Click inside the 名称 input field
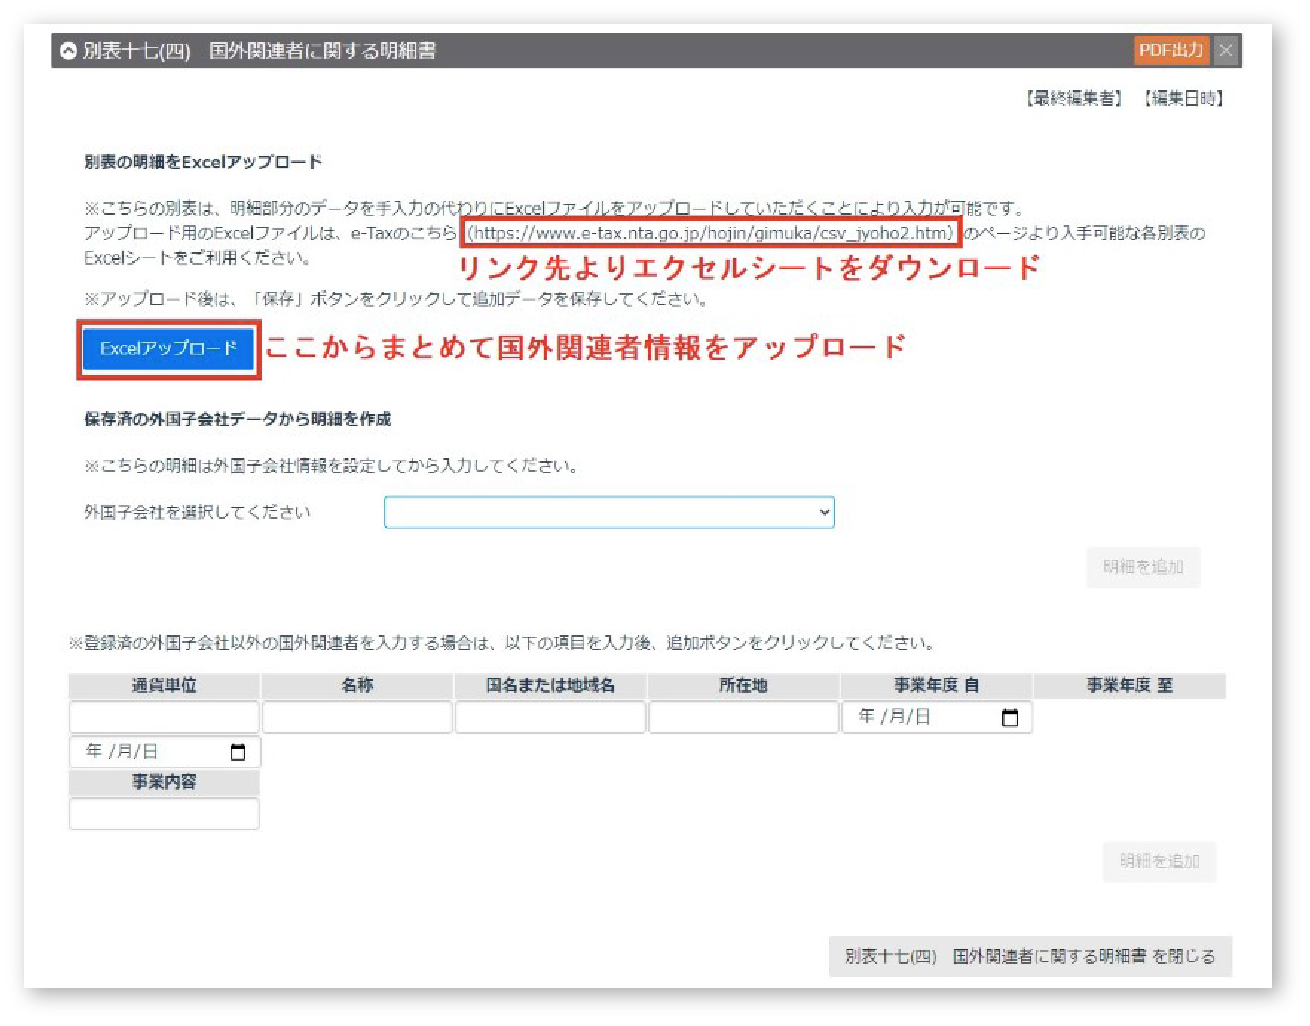This screenshot has width=1310, height=1026. 356,716
